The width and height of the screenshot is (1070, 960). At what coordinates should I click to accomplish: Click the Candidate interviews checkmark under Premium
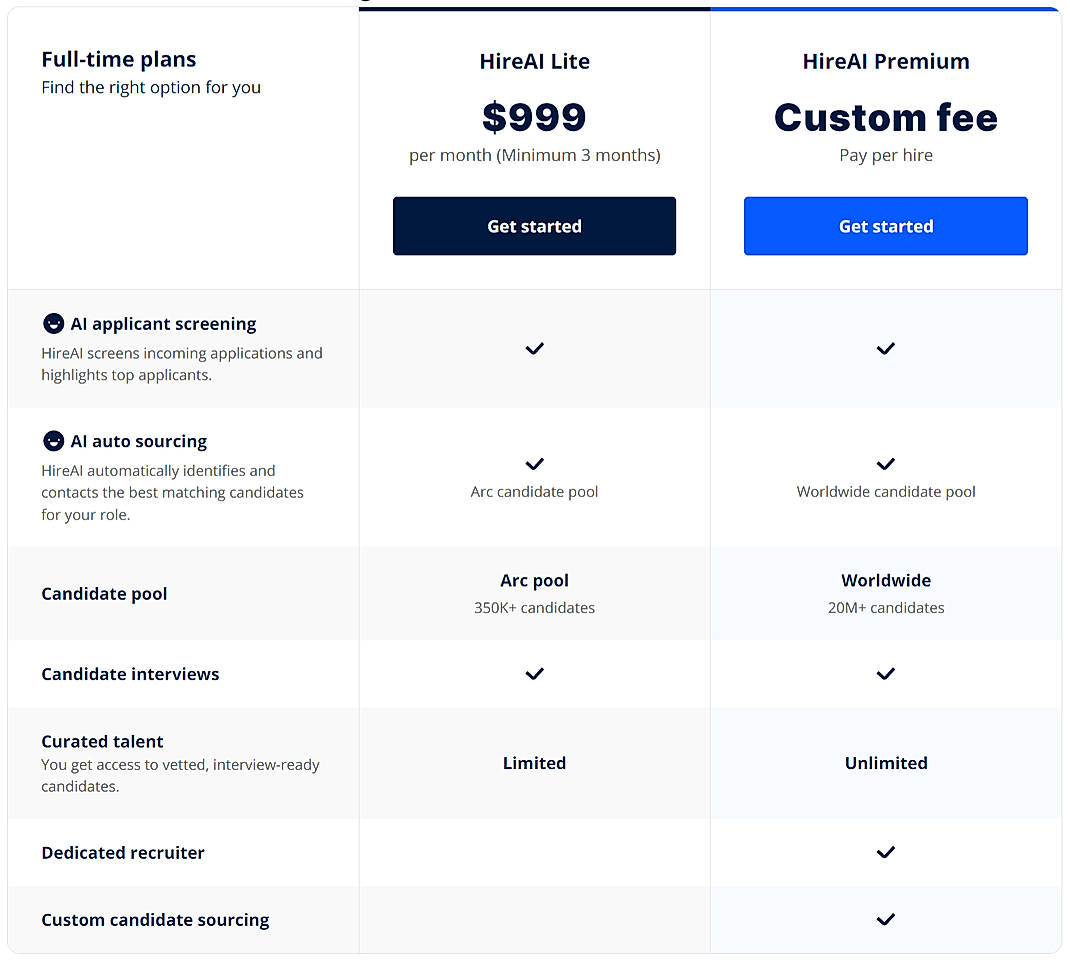(x=886, y=673)
